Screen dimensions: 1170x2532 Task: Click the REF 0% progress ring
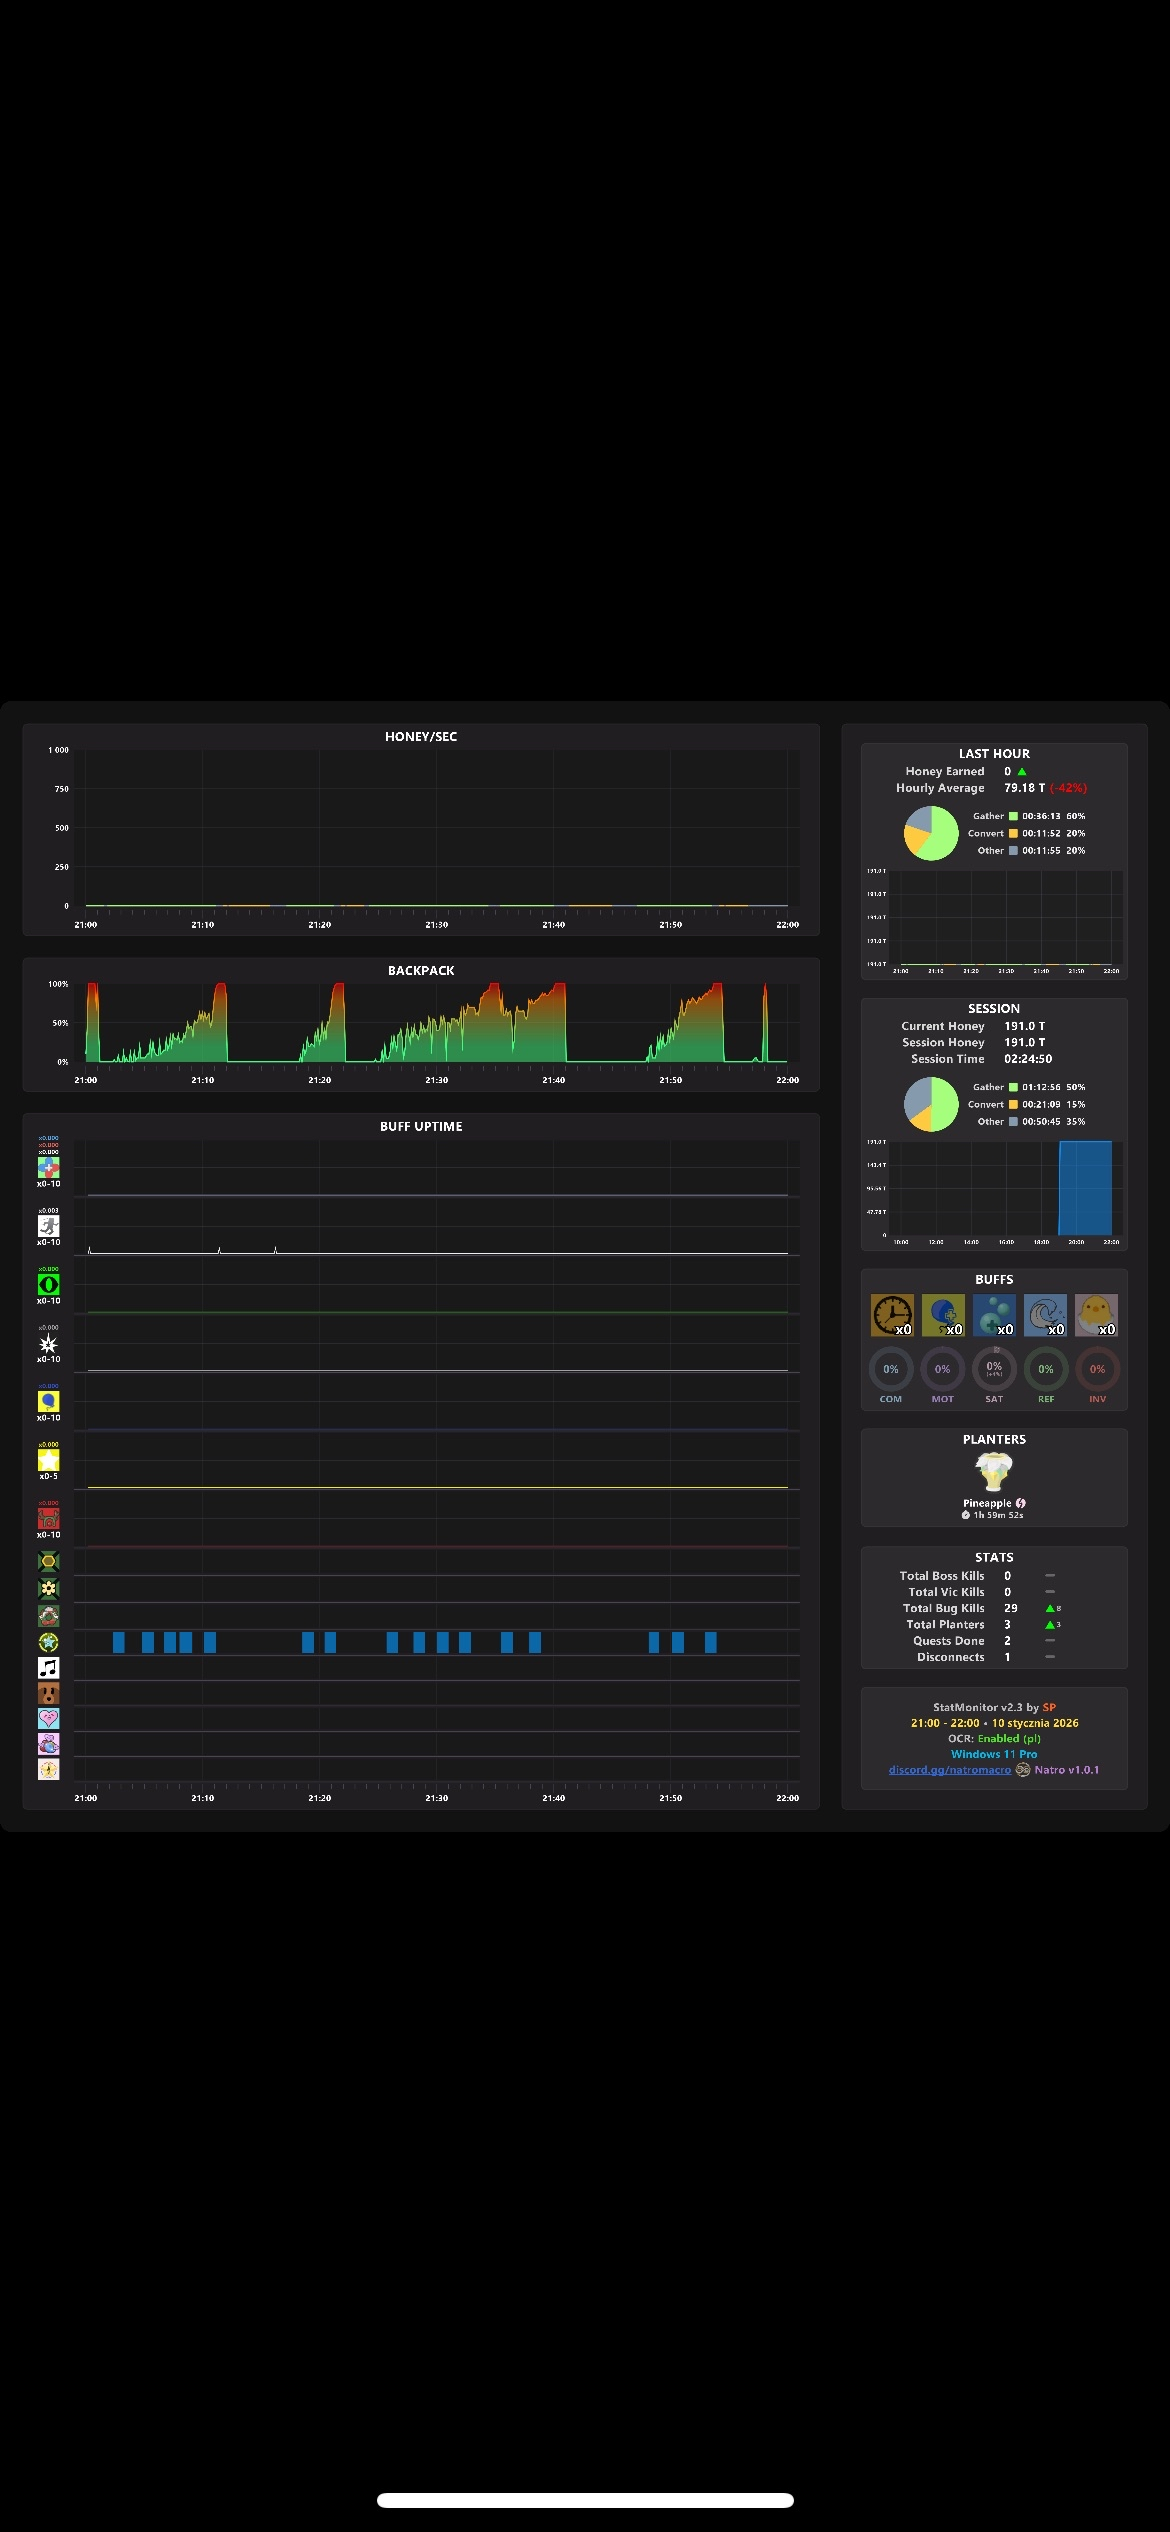pos(1046,1369)
